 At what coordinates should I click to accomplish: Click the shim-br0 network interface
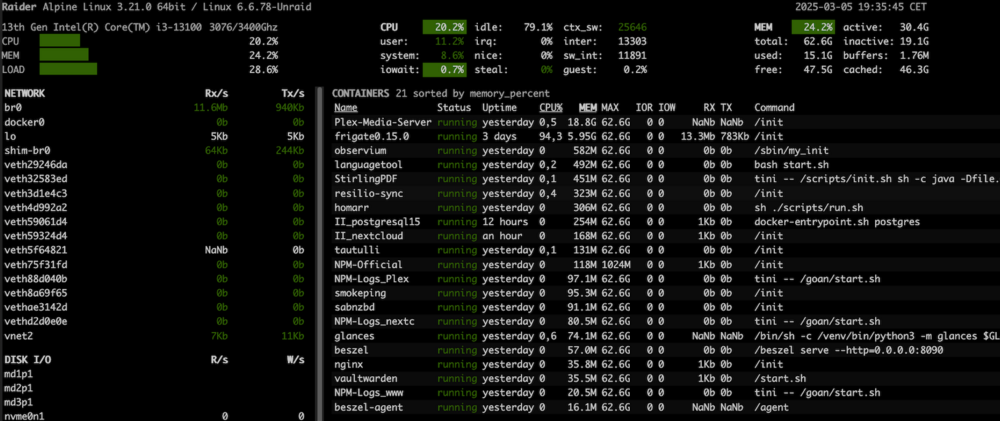(x=27, y=151)
